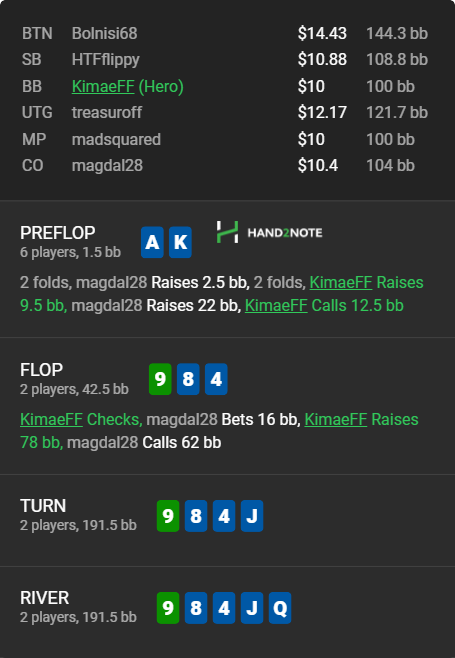Select the Ace hole card in preflop
455x658 pixels.
tap(152, 242)
